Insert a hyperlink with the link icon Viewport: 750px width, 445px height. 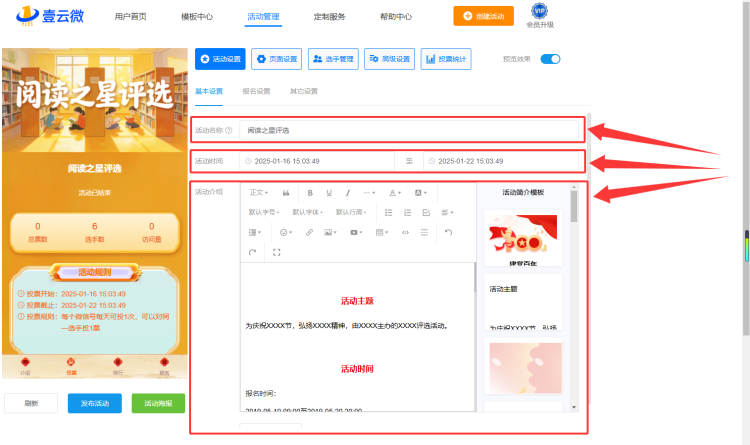309,233
